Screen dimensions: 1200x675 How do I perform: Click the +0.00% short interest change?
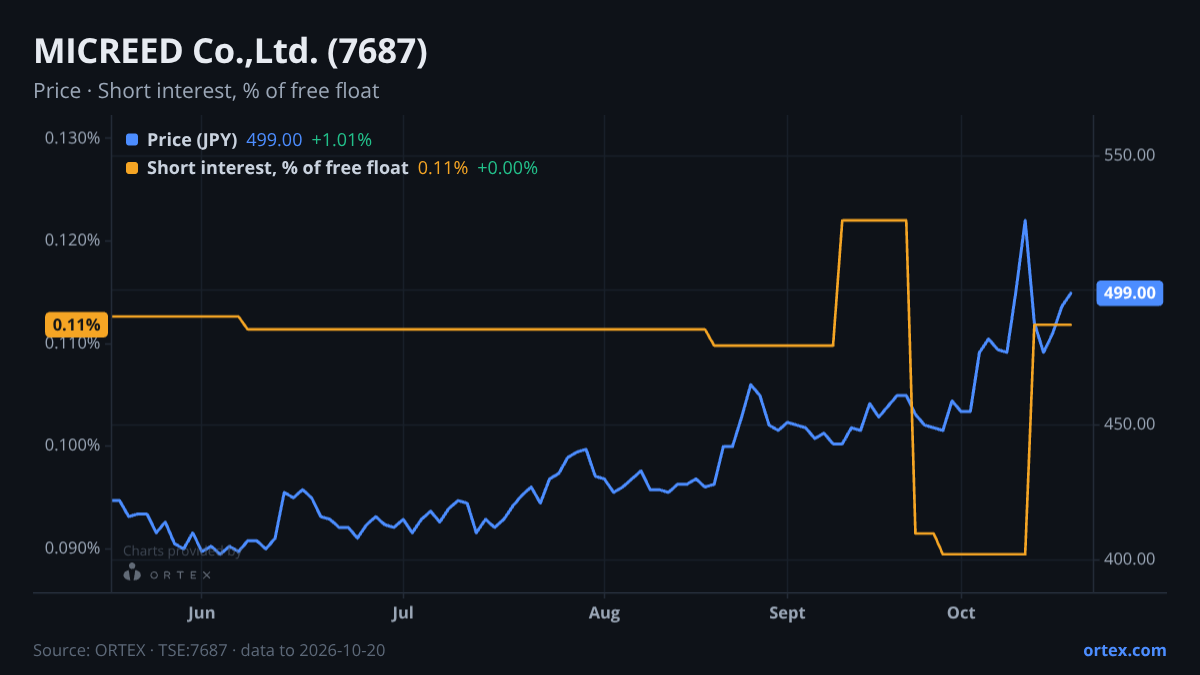click(x=507, y=168)
